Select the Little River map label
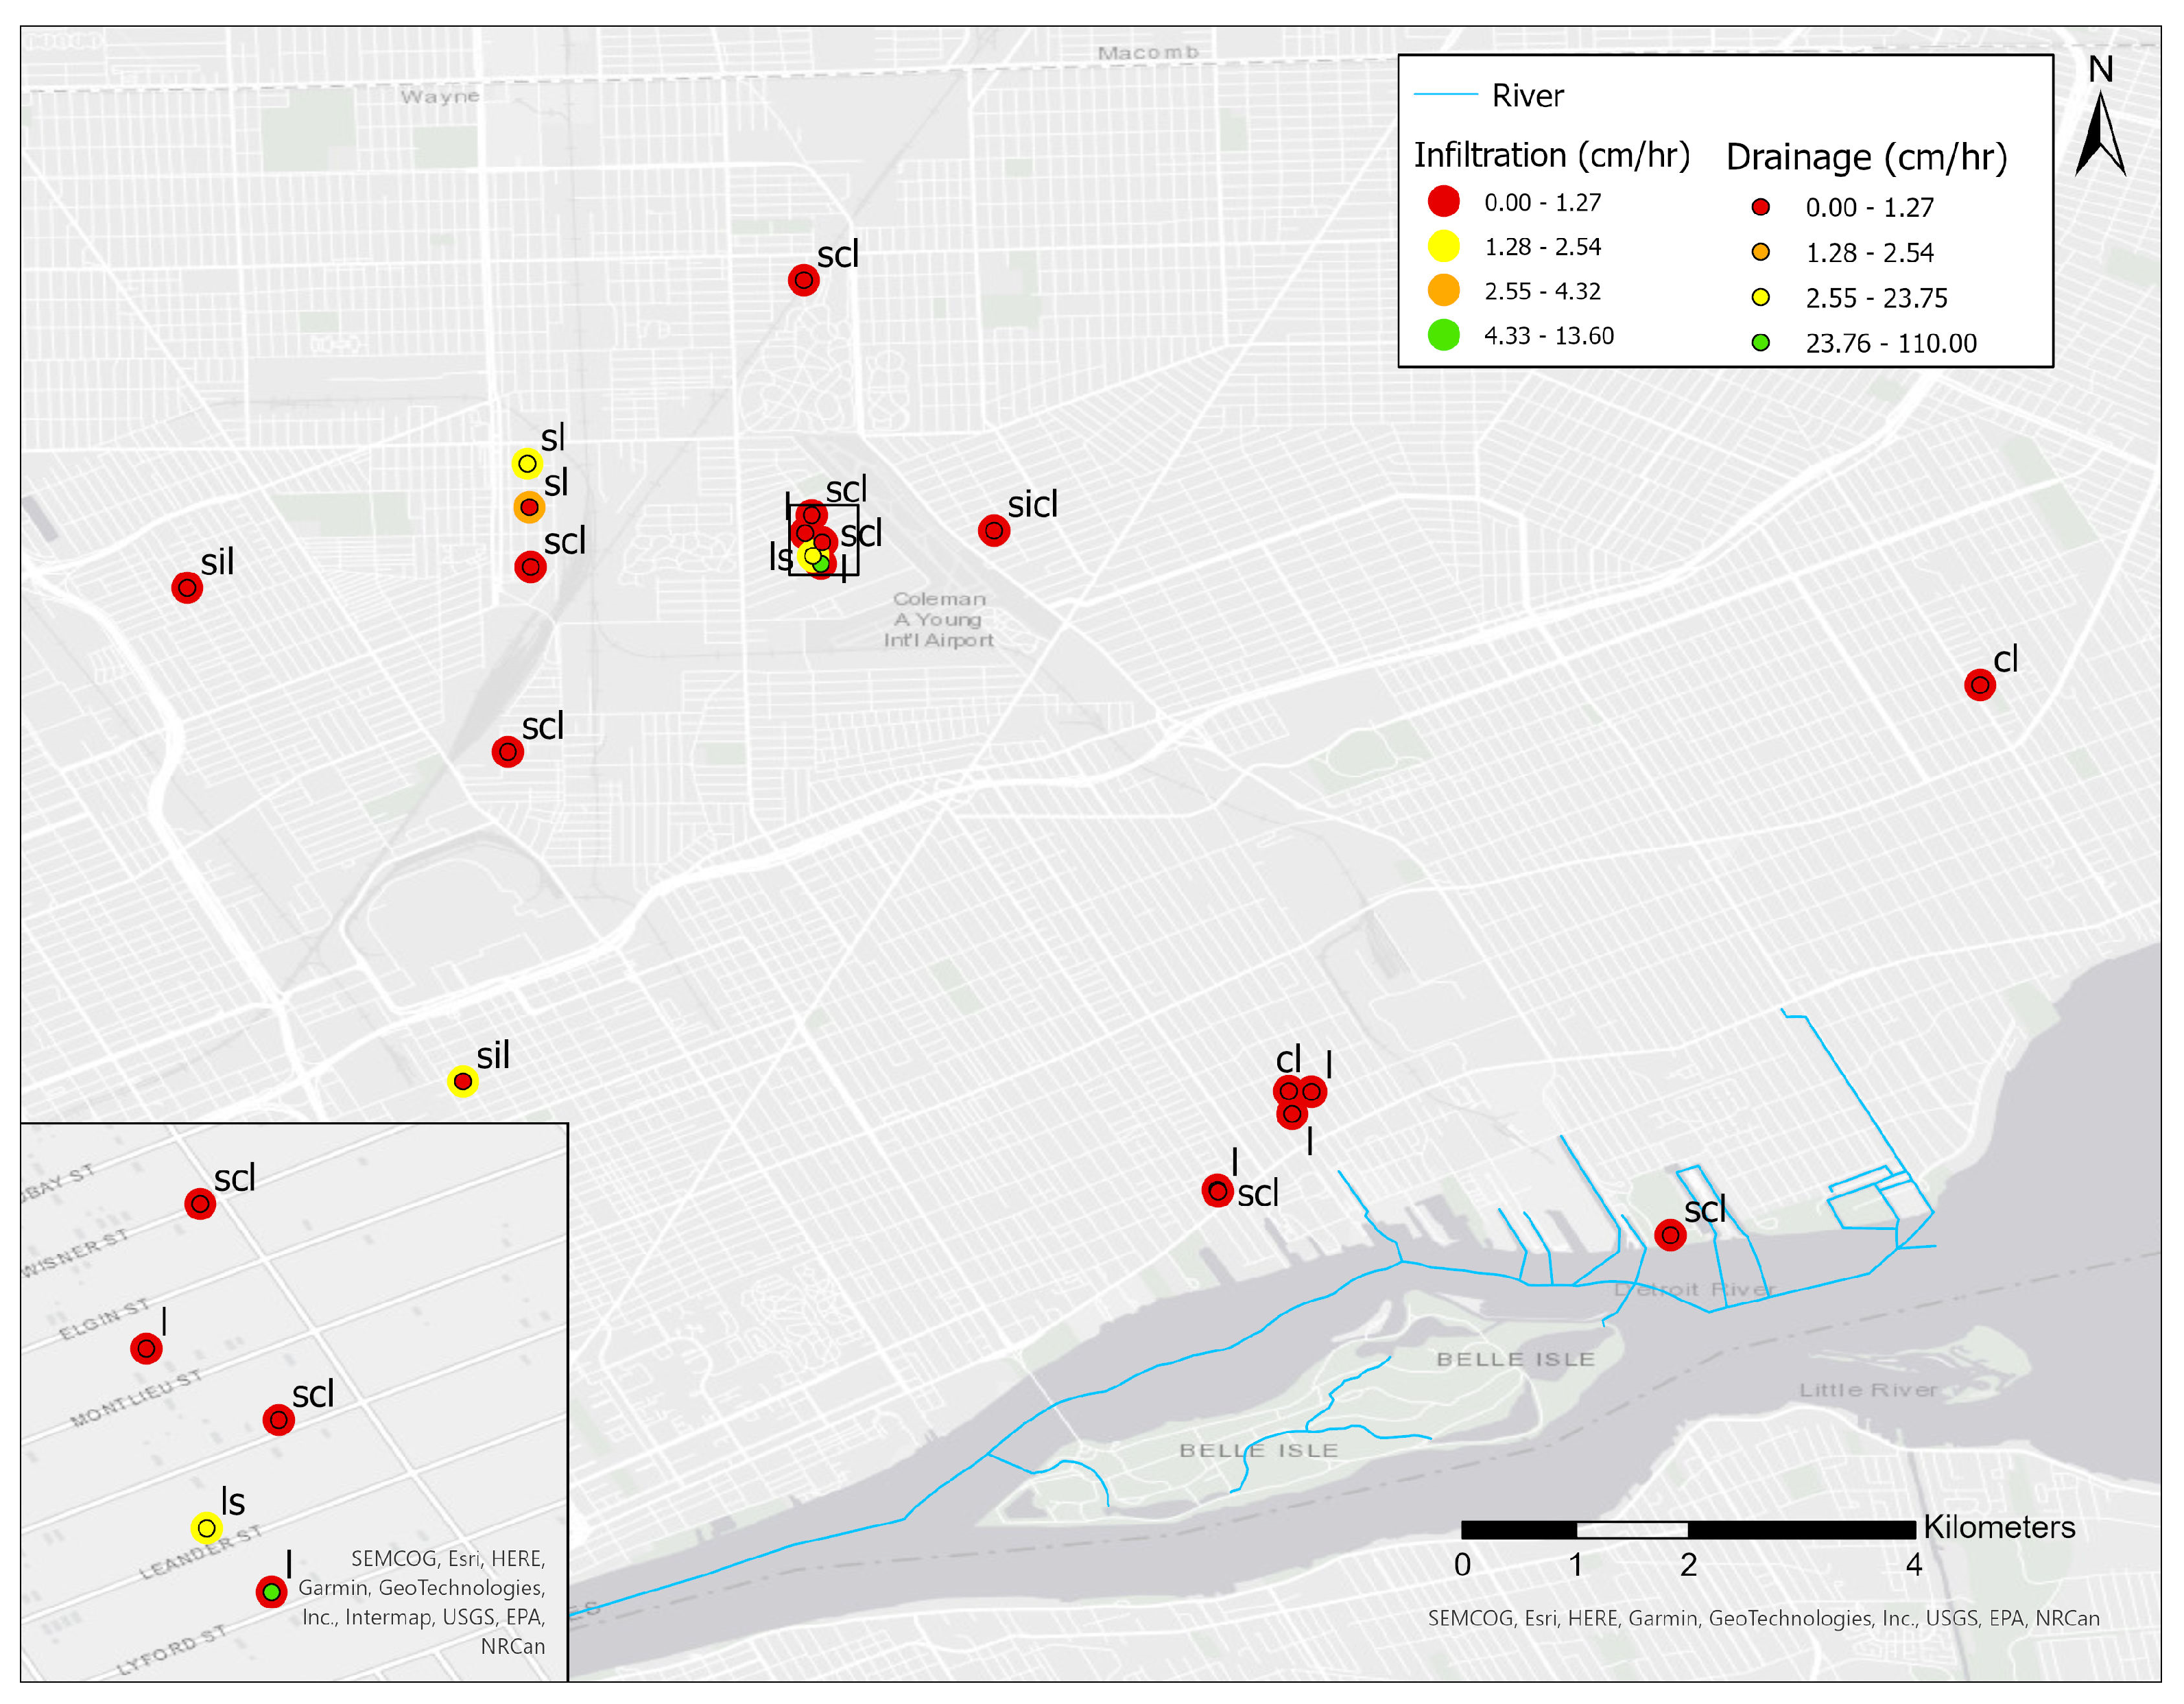Image resolution: width=2184 pixels, height=1704 pixels. (1867, 1390)
